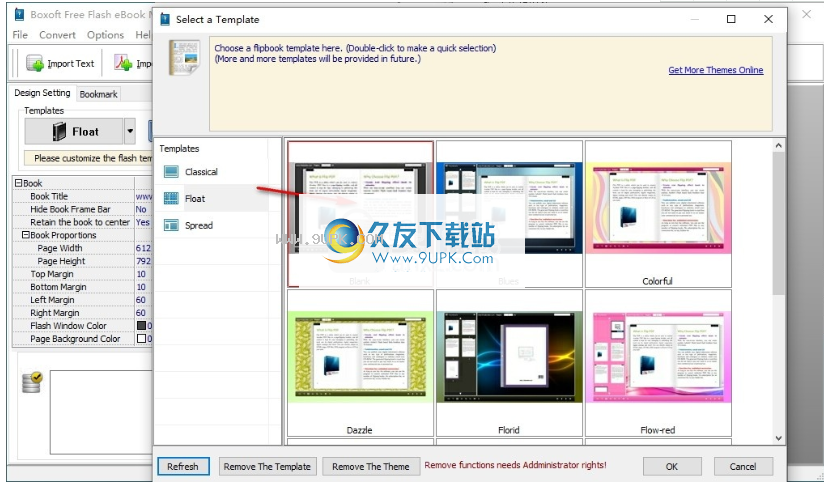The width and height of the screenshot is (824, 483).
Task: Select the Flow-red template thumbnail
Action: 658,363
